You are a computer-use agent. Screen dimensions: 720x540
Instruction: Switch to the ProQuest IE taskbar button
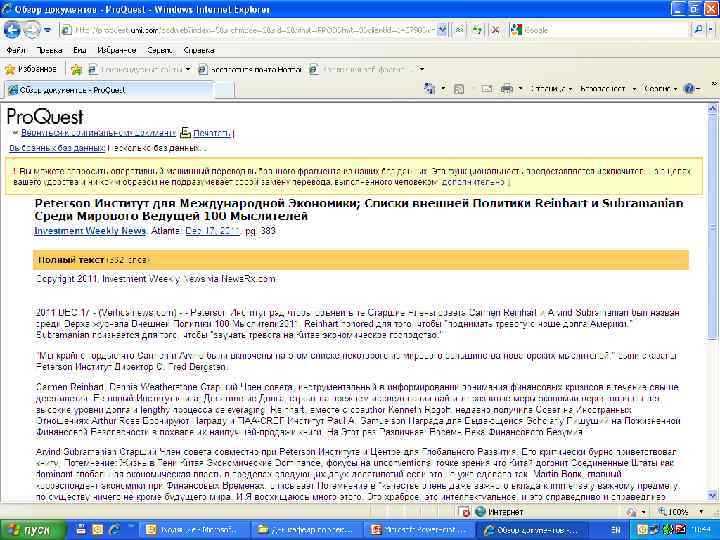pyautogui.click(x=534, y=529)
